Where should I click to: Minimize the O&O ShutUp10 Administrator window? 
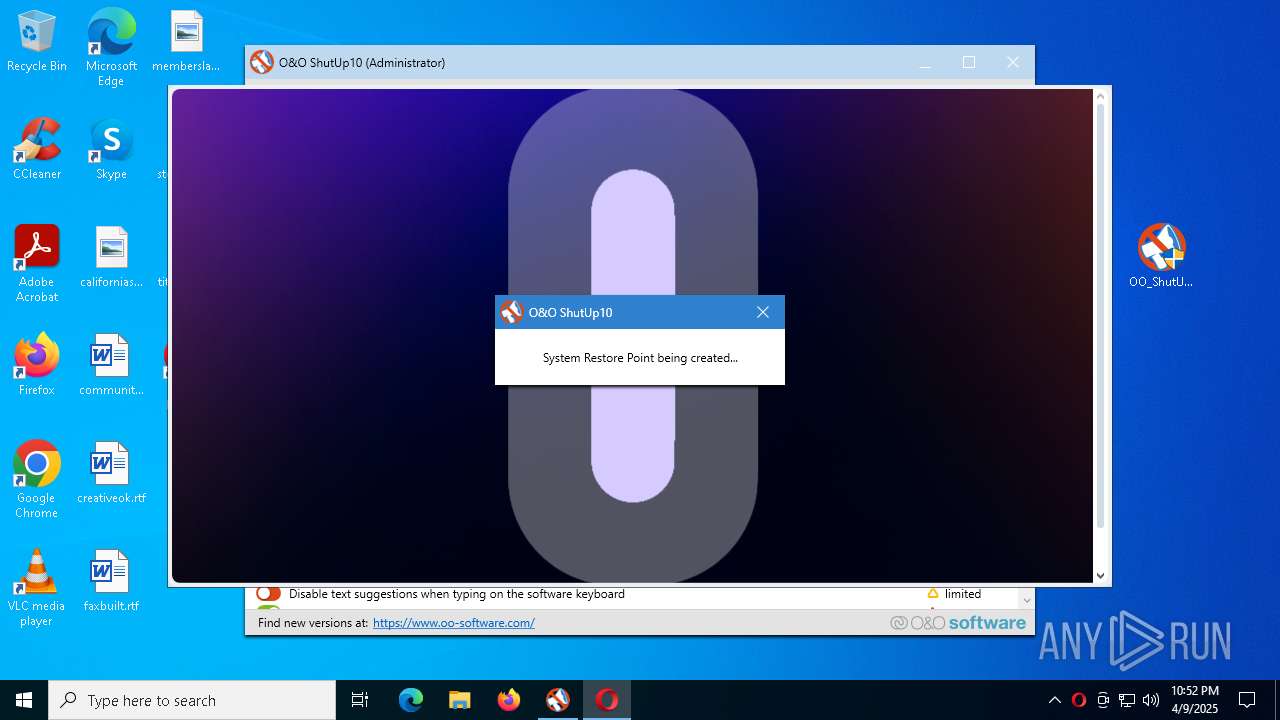925,62
